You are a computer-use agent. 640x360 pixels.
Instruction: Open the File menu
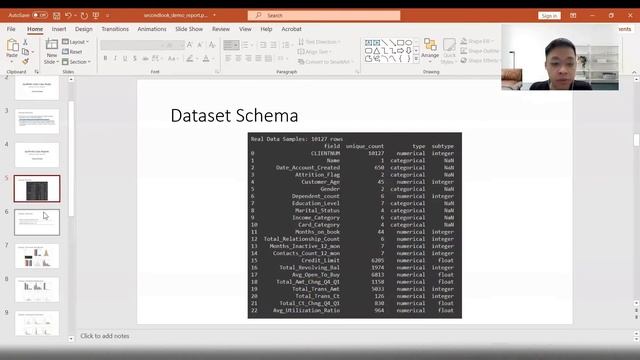[11, 29]
